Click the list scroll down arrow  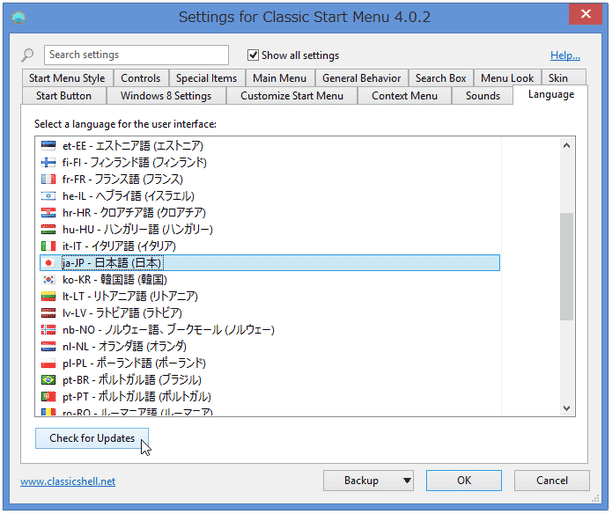[x=567, y=408]
